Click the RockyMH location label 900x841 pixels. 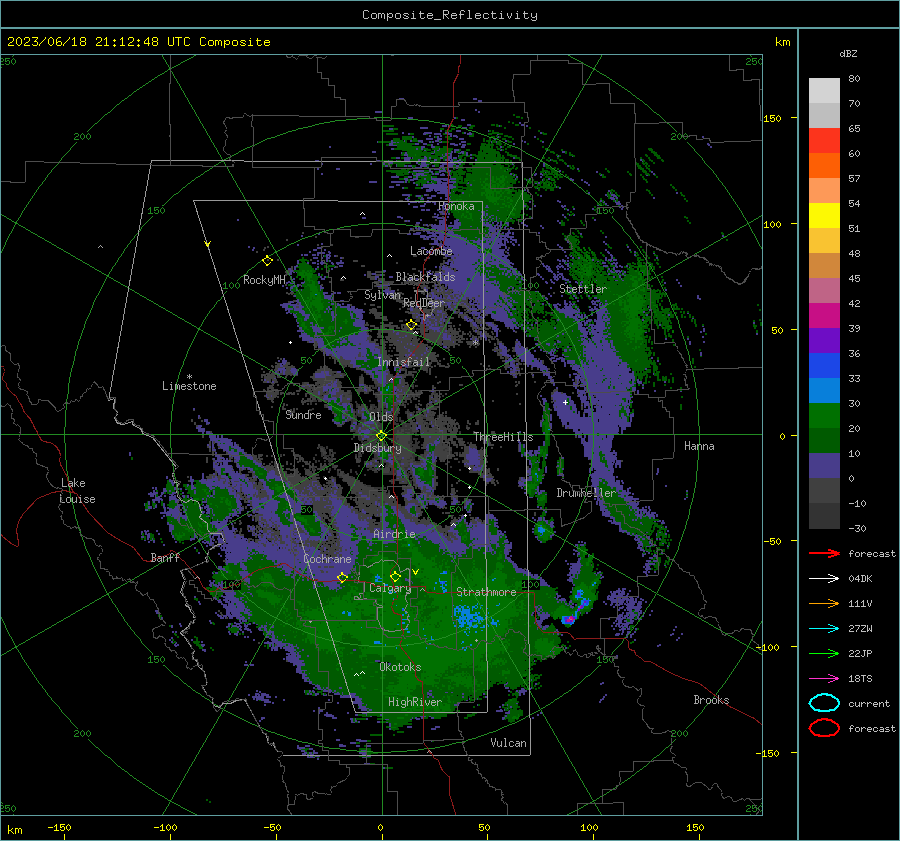tap(264, 280)
